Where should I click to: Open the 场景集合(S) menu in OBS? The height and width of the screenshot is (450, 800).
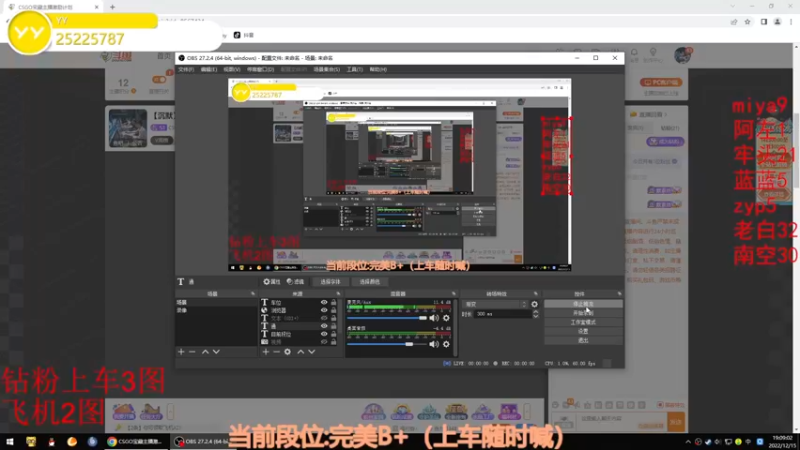click(x=327, y=69)
